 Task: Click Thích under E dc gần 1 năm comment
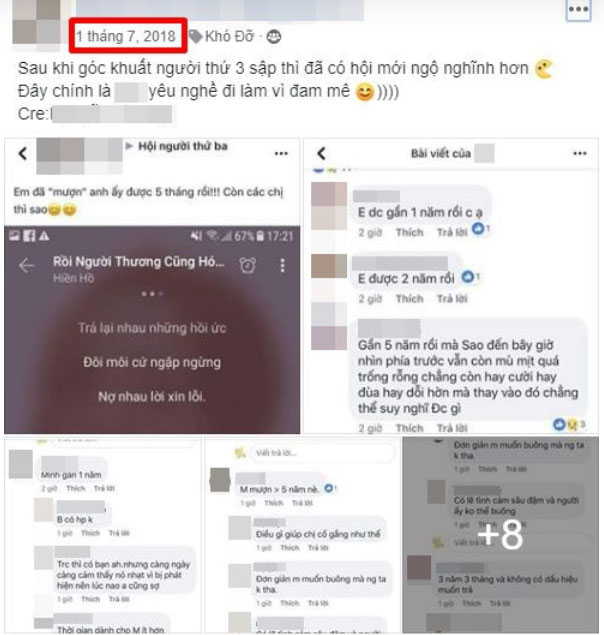click(x=410, y=232)
